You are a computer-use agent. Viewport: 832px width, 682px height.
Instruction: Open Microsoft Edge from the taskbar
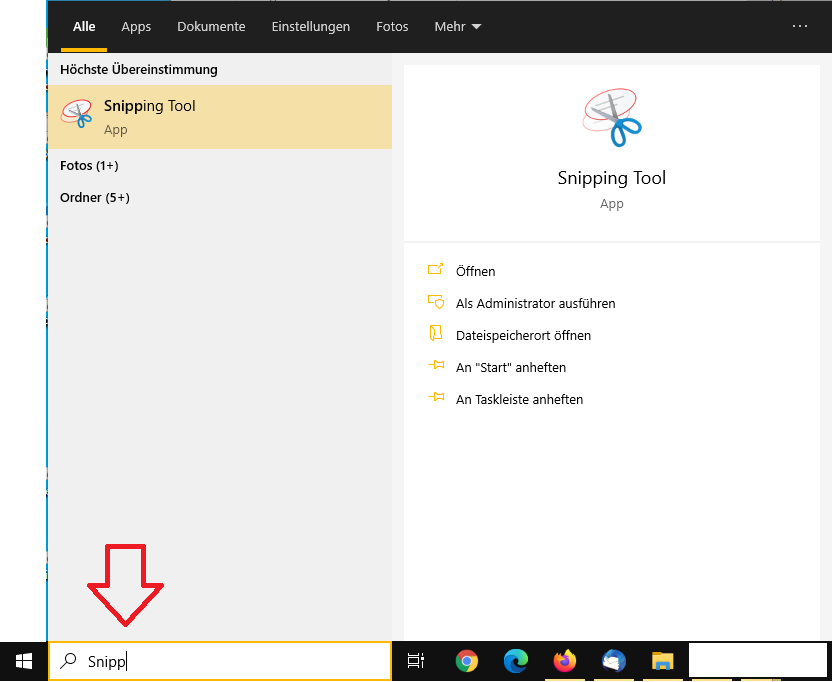click(516, 661)
